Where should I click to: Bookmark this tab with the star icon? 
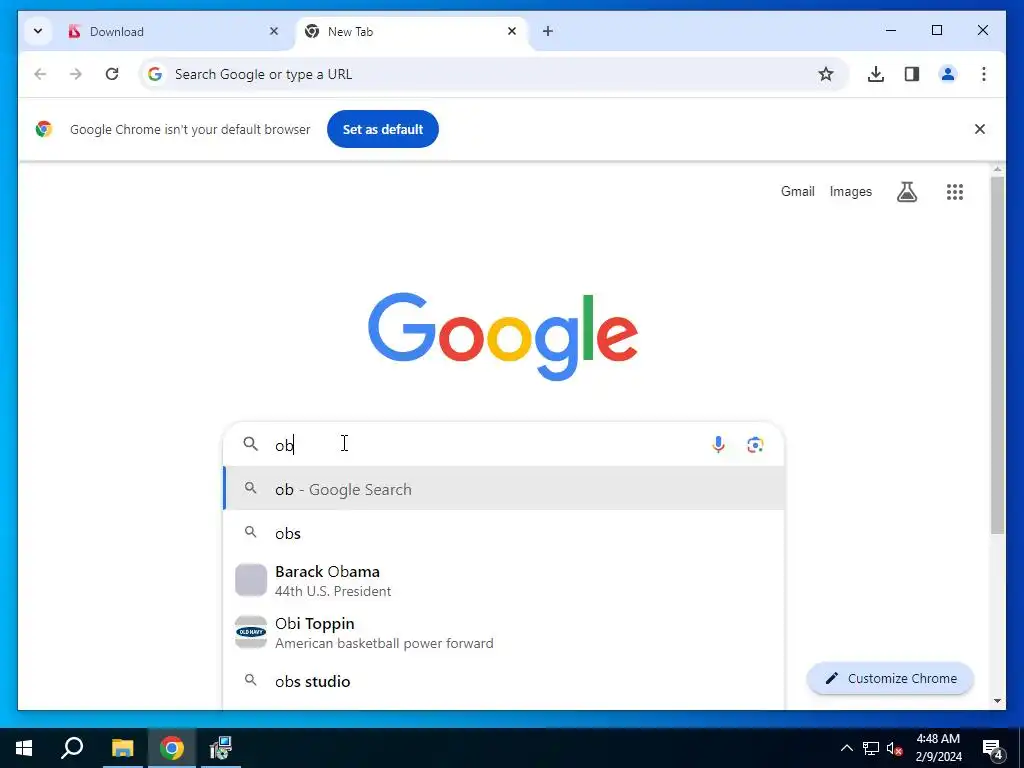coord(825,74)
